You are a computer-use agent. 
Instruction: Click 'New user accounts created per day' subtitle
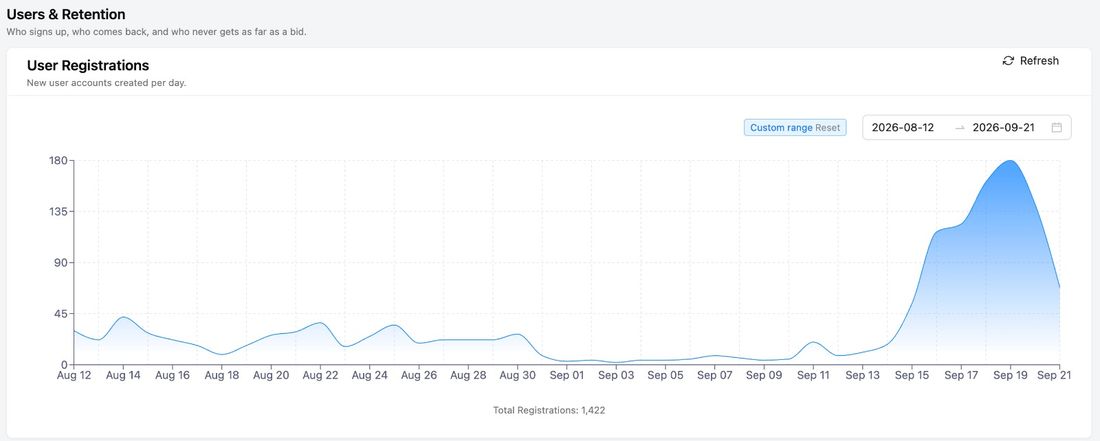[x=106, y=83]
